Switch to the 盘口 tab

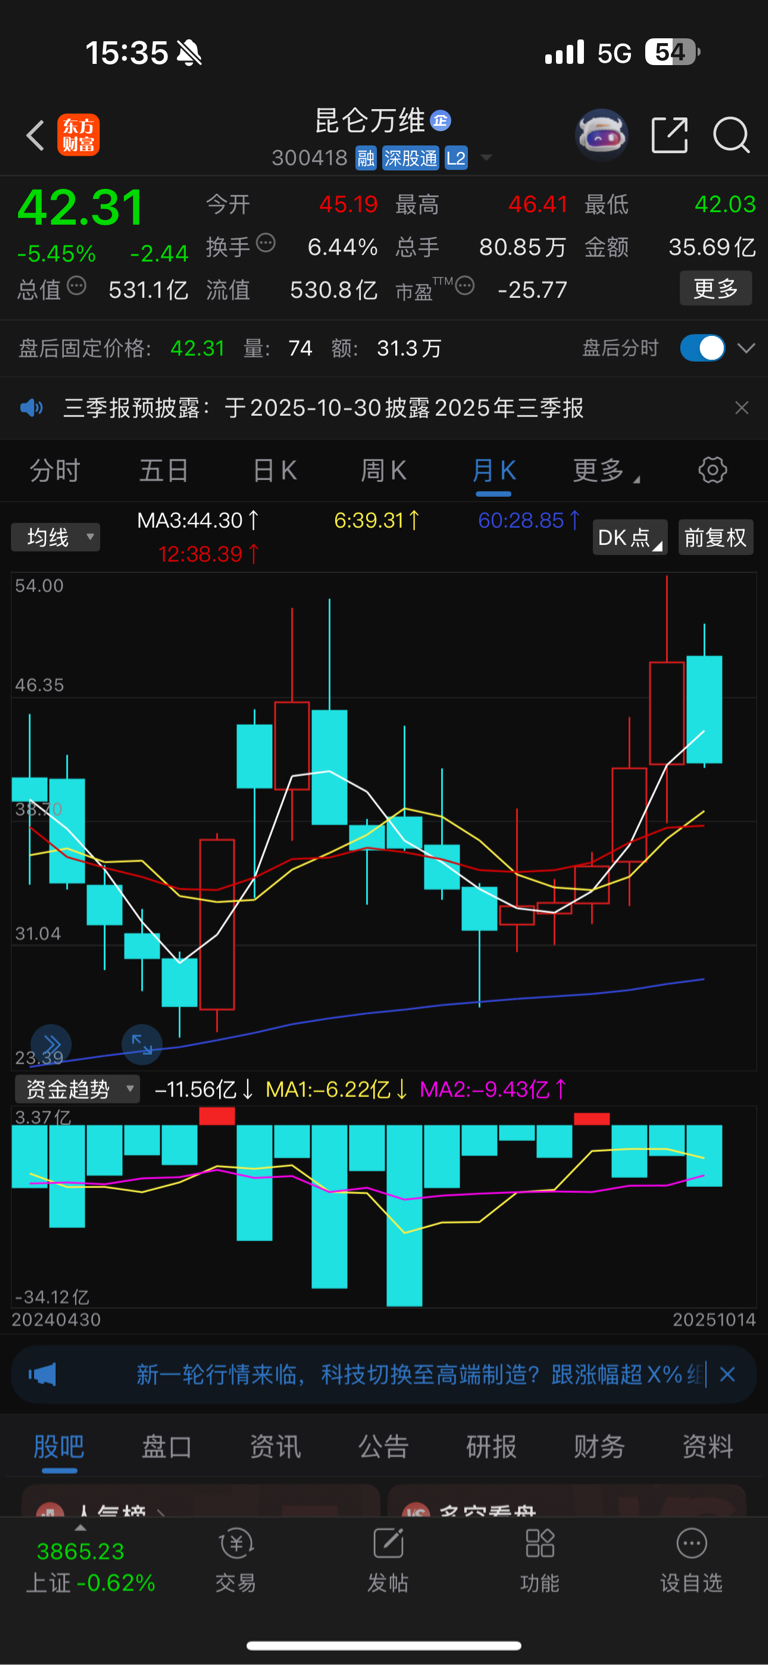coord(167,1446)
